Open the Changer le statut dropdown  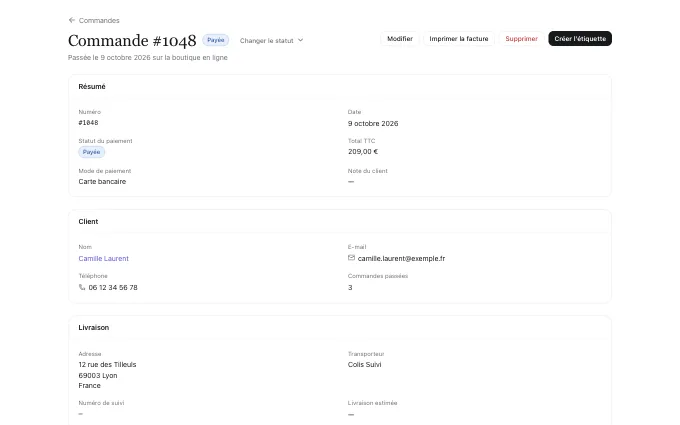tap(271, 40)
